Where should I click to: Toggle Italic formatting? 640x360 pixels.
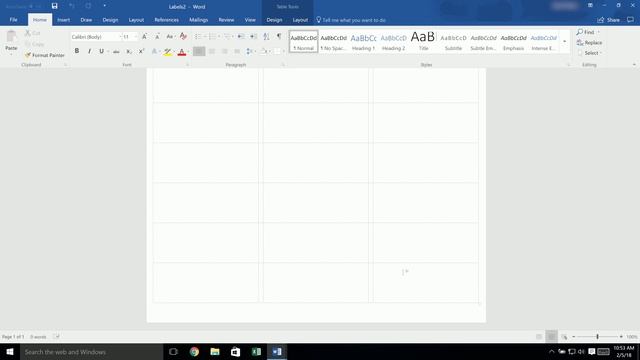pyautogui.click(x=89, y=51)
